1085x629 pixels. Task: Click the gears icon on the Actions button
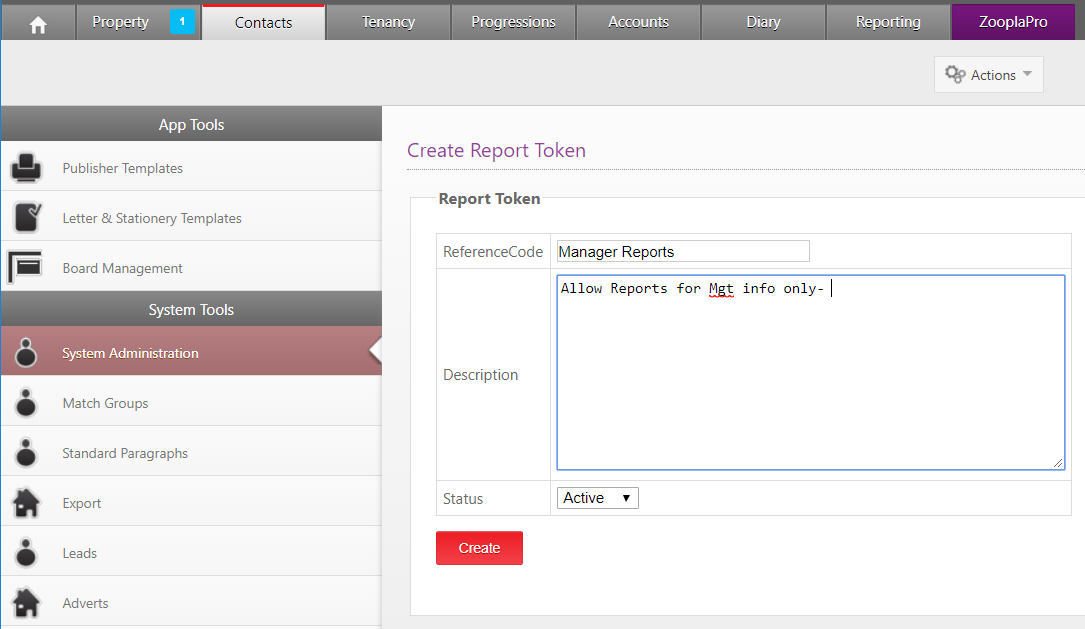955,74
